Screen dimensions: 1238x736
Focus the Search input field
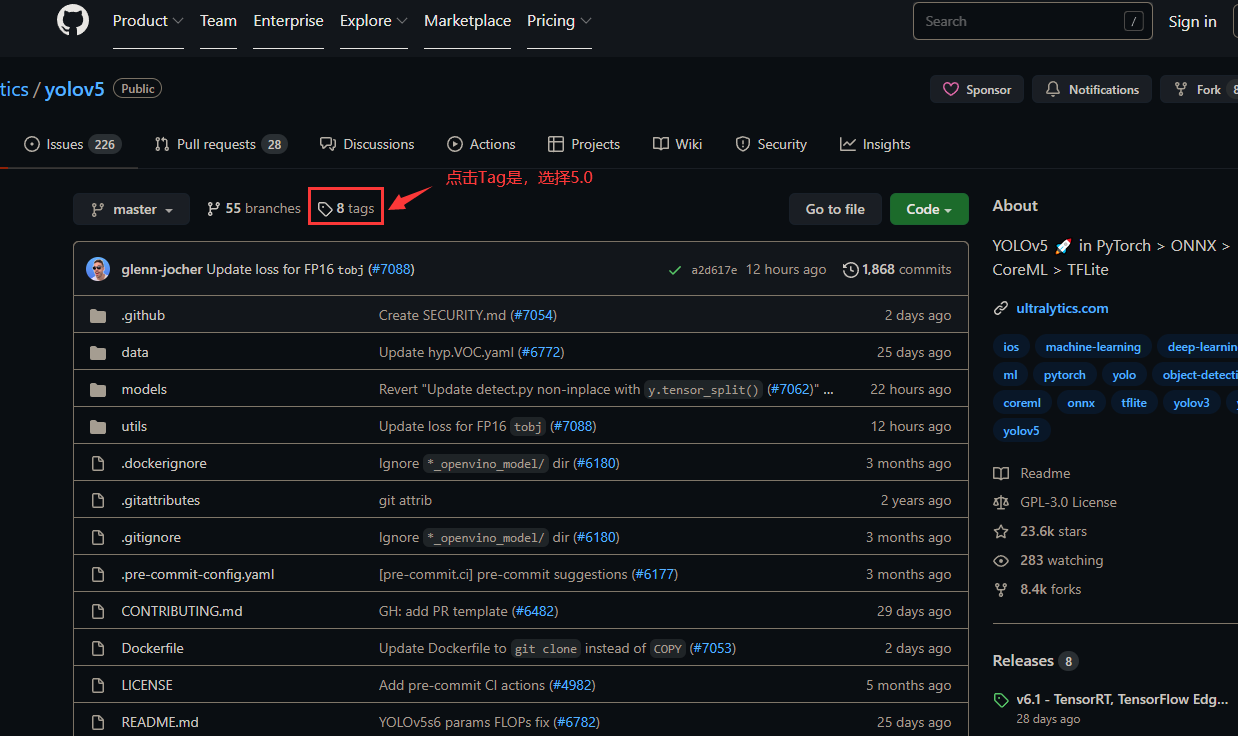[x=1033, y=21]
